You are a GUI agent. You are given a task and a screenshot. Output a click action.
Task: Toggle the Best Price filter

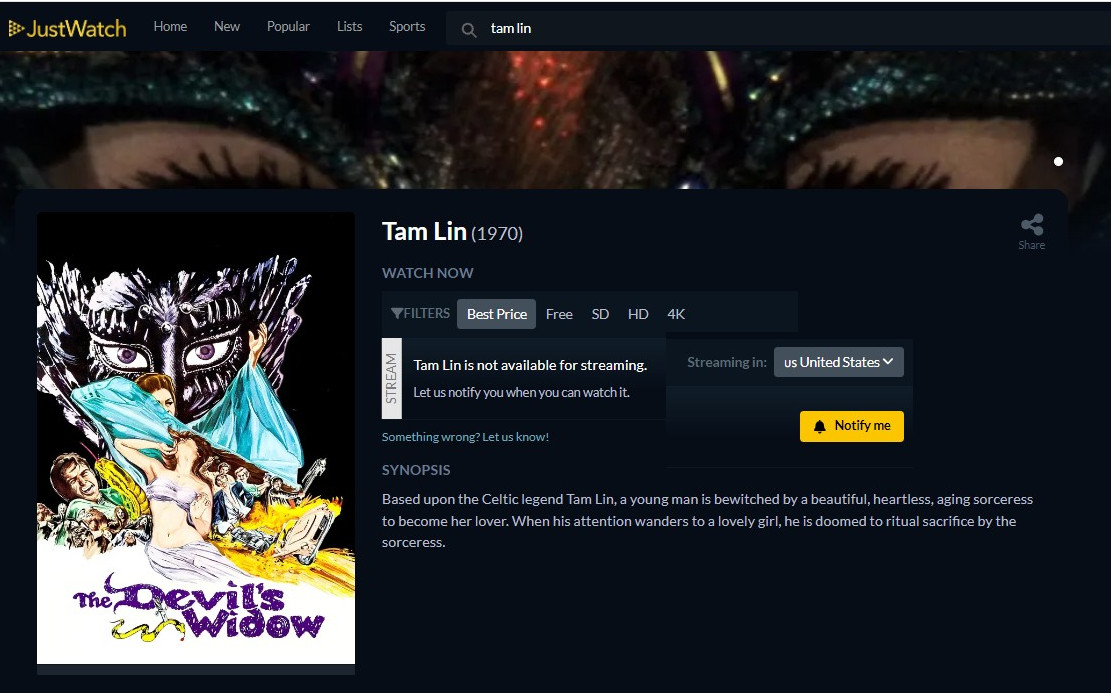[497, 314]
